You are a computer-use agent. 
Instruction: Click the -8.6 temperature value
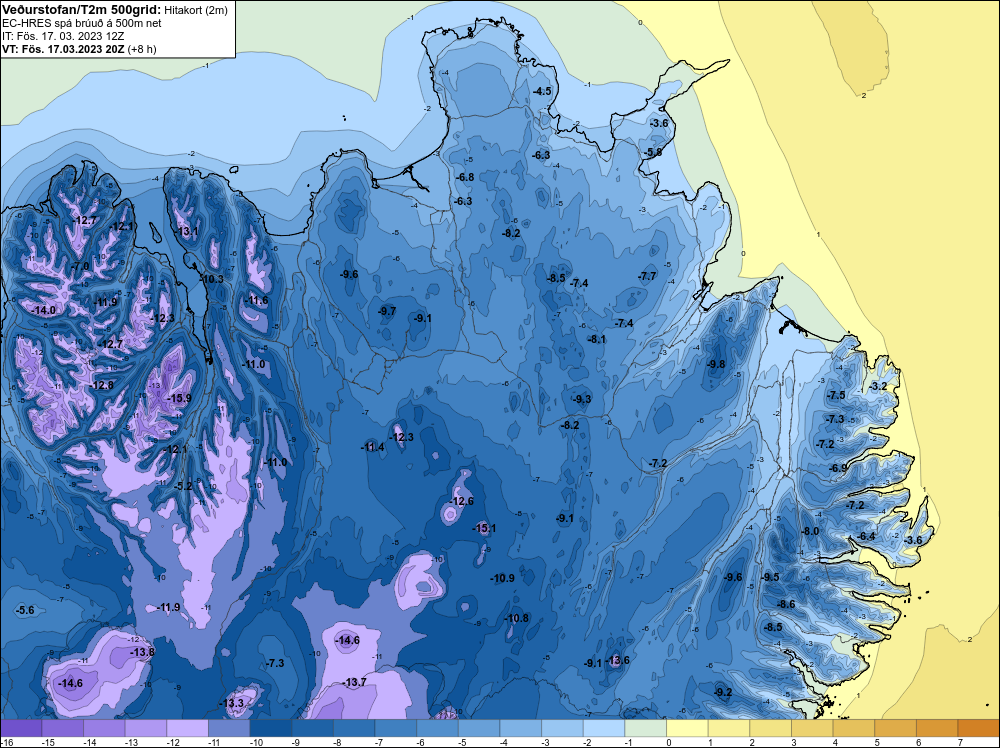(x=786, y=604)
